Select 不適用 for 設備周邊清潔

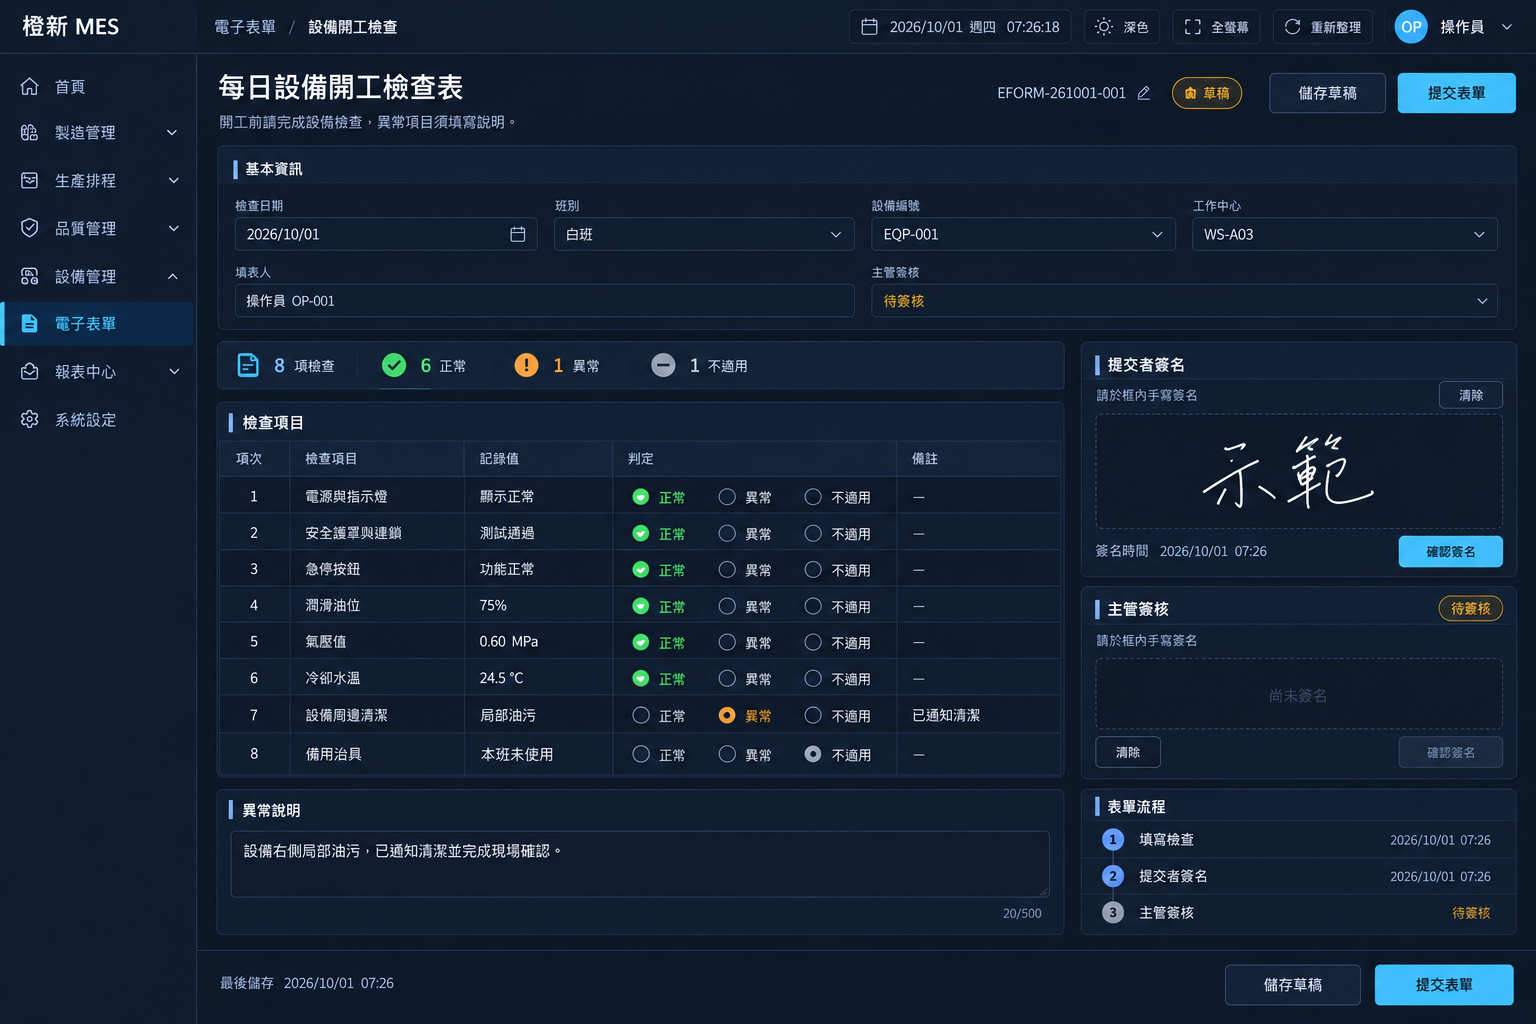point(813,715)
